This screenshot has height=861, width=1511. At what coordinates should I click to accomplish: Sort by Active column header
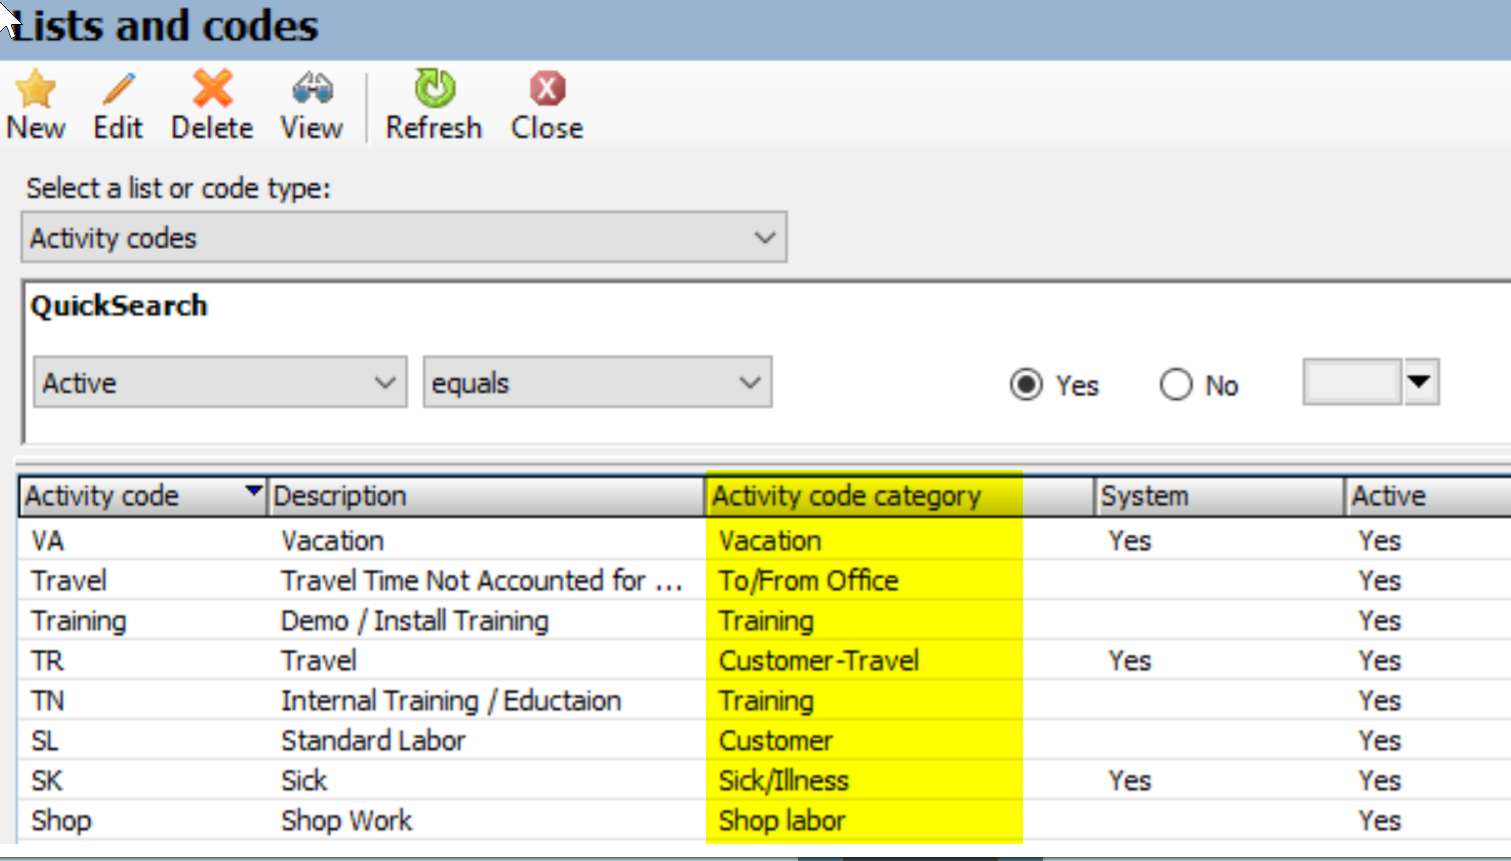tap(1428, 496)
